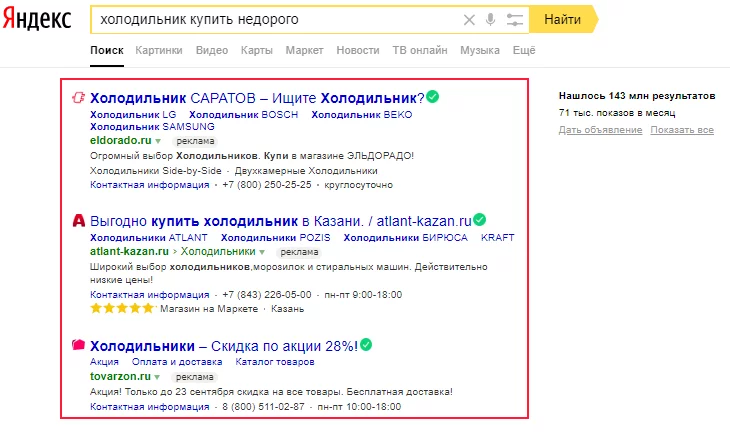730x433 pixels.
Task: Open the Музыка tab
Action: pos(480,50)
